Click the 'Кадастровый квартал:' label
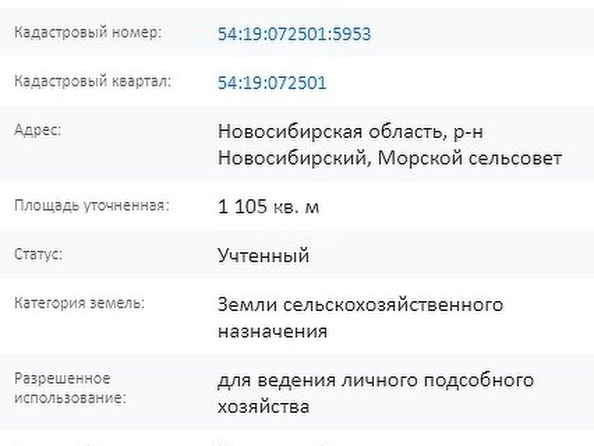 click(x=93, y=81)
